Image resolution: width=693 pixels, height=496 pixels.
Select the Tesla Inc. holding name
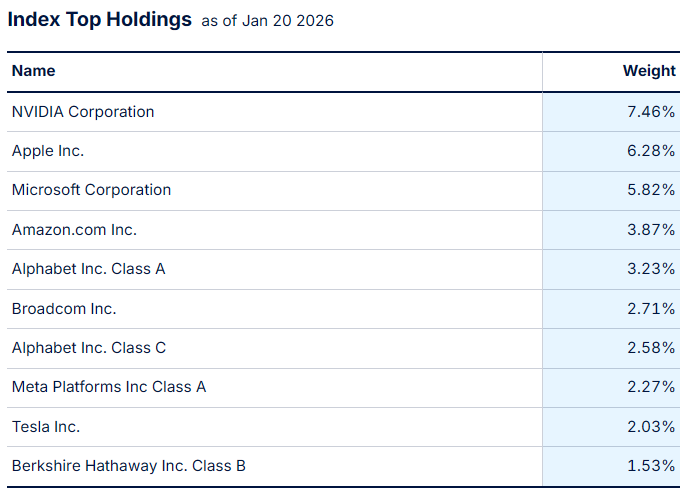tap(46, 427)
